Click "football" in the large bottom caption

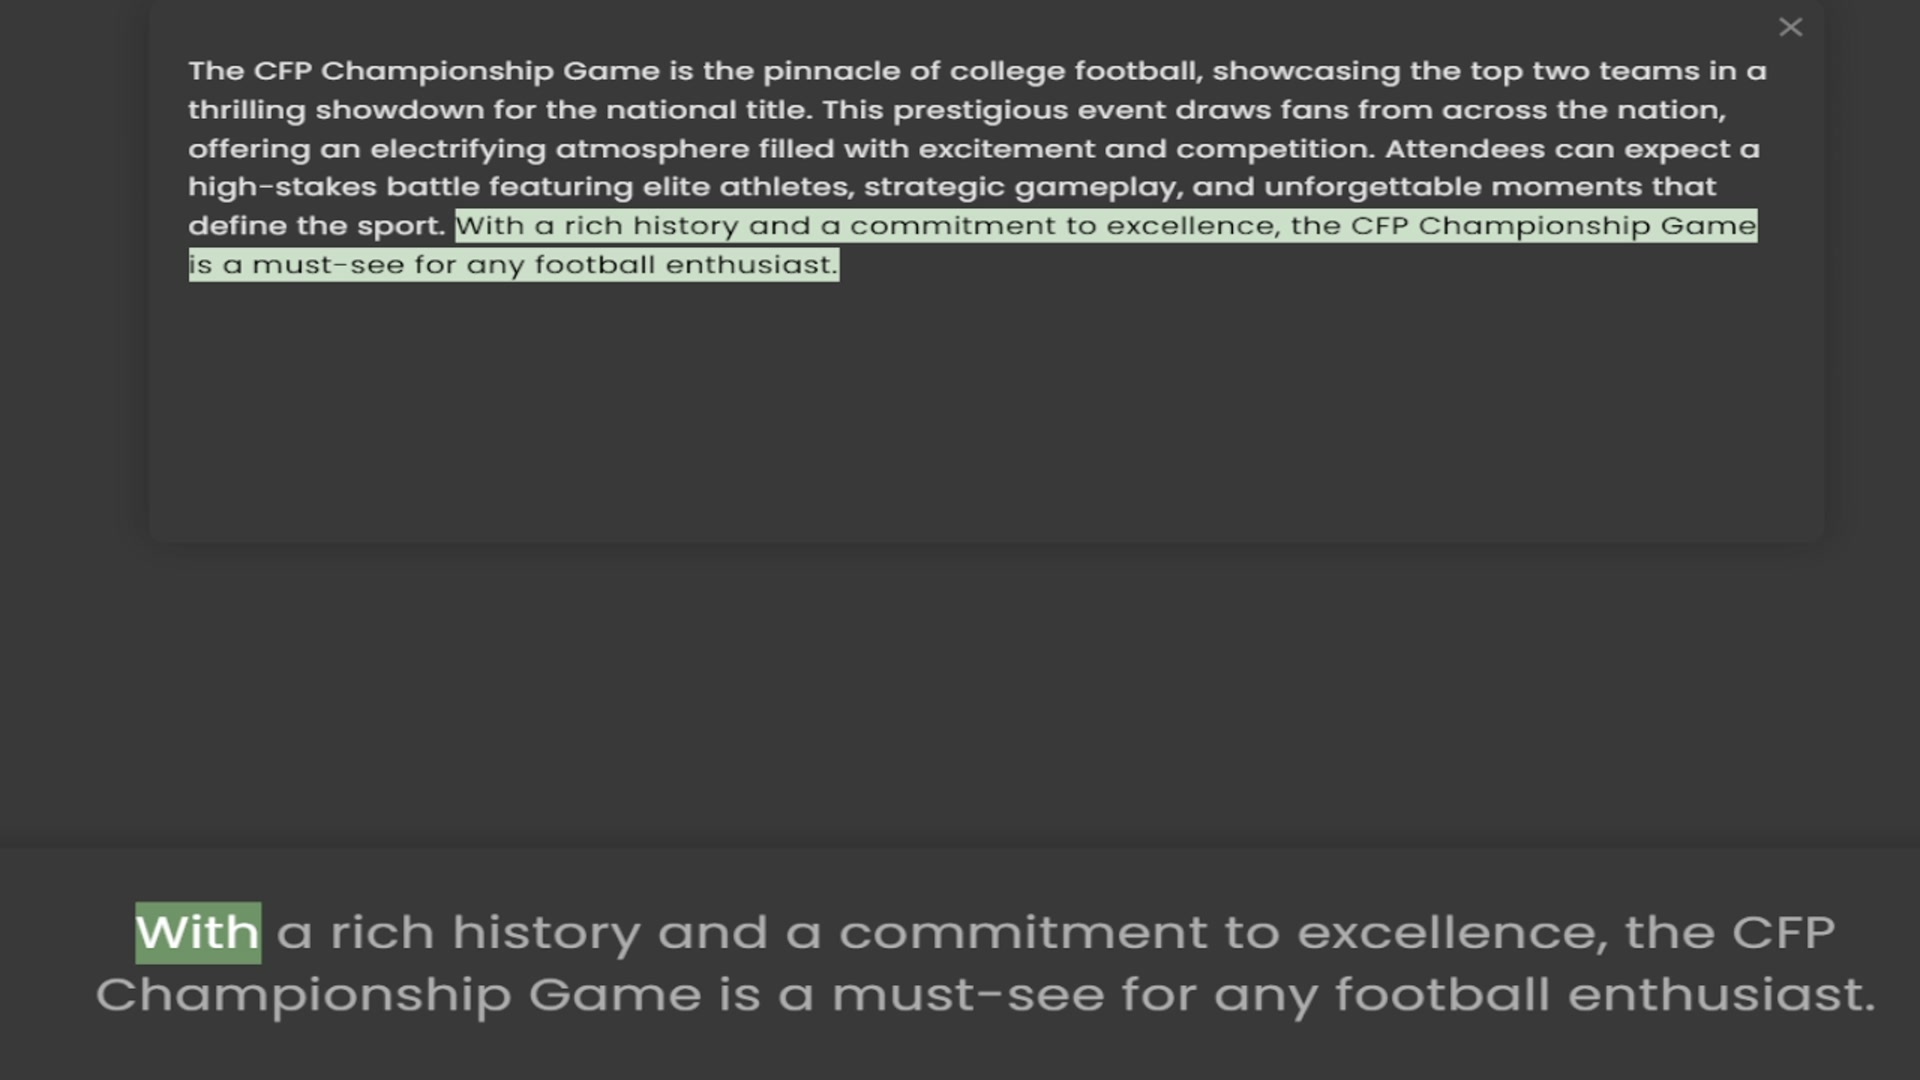1442,996
